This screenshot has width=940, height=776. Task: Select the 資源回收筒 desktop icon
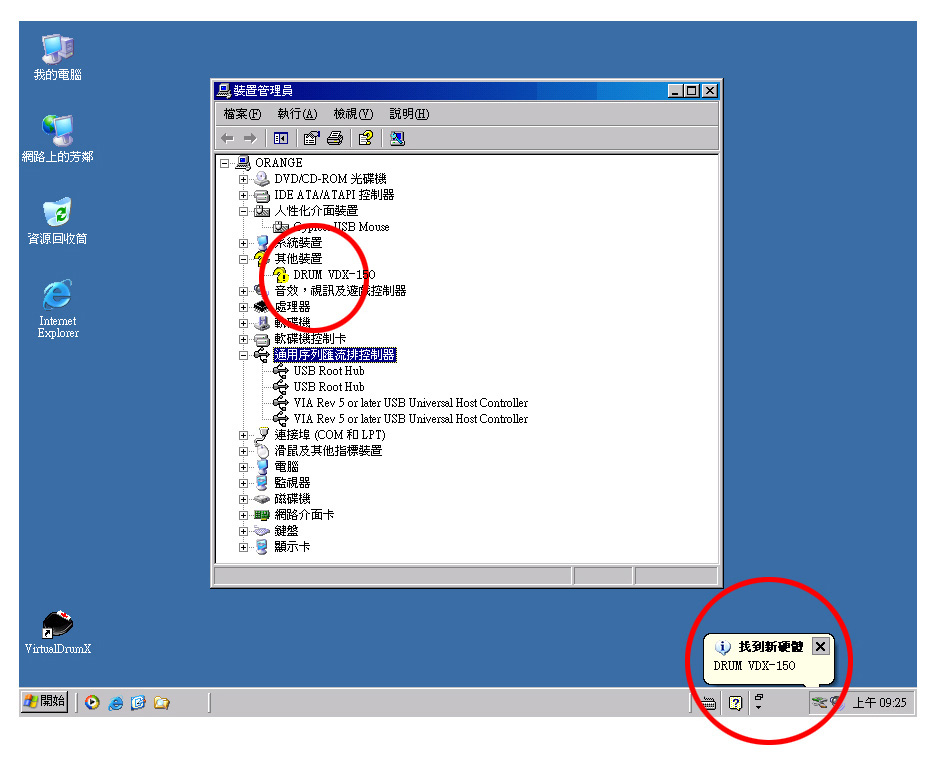(58, 213)
